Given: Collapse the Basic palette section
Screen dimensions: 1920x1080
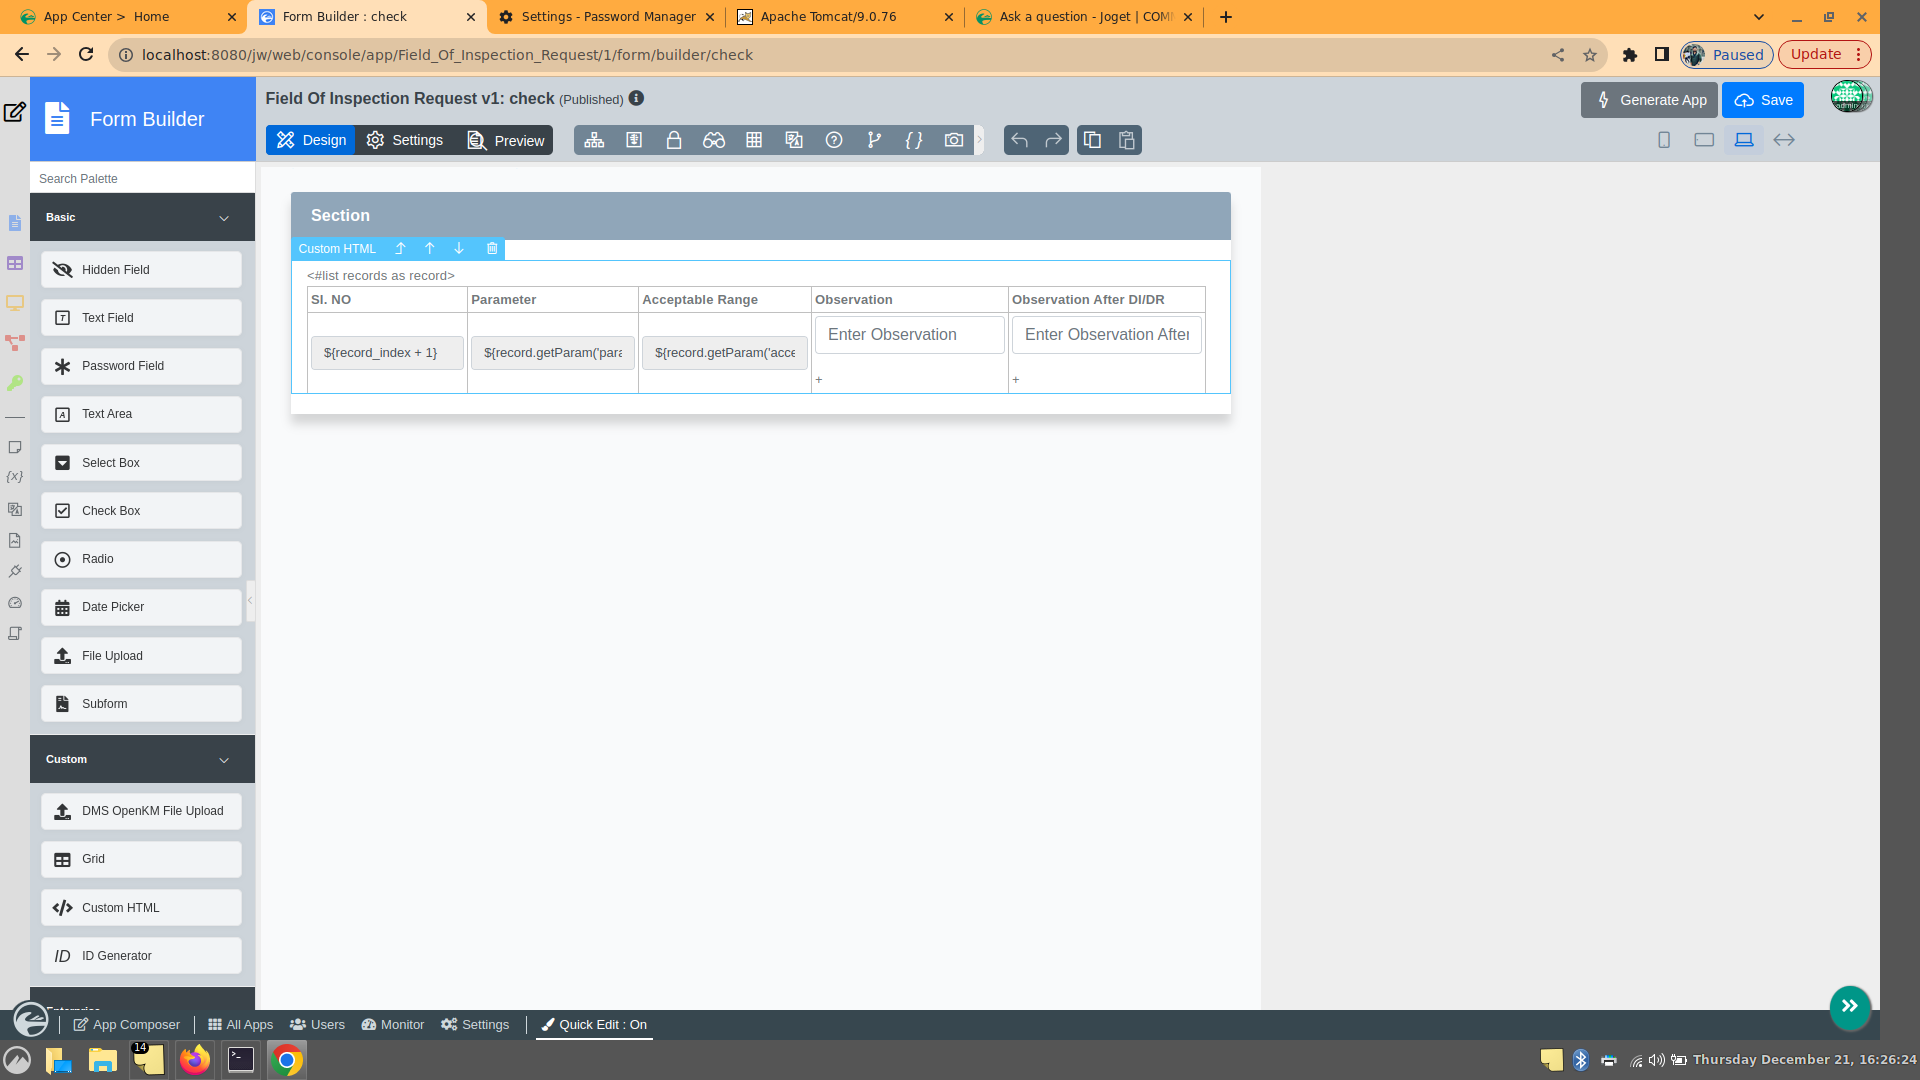Looking at the screenshot, I should click(x=224, y=218).
